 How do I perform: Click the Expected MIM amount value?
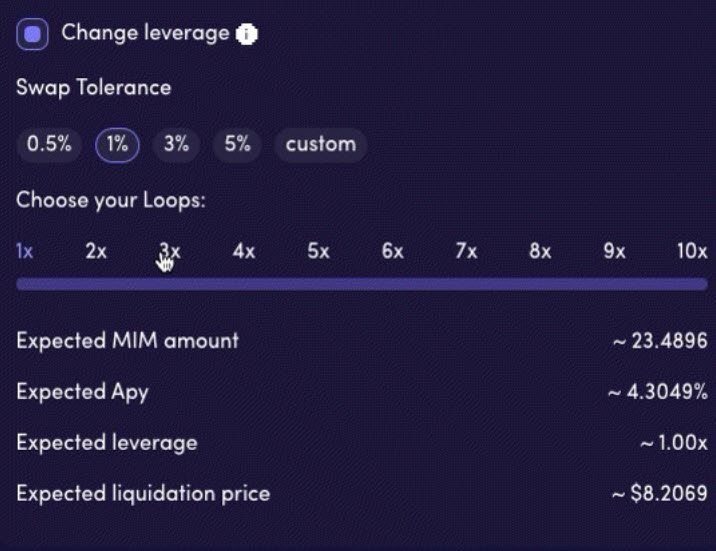pyautogui.click(x=660, y=341)
